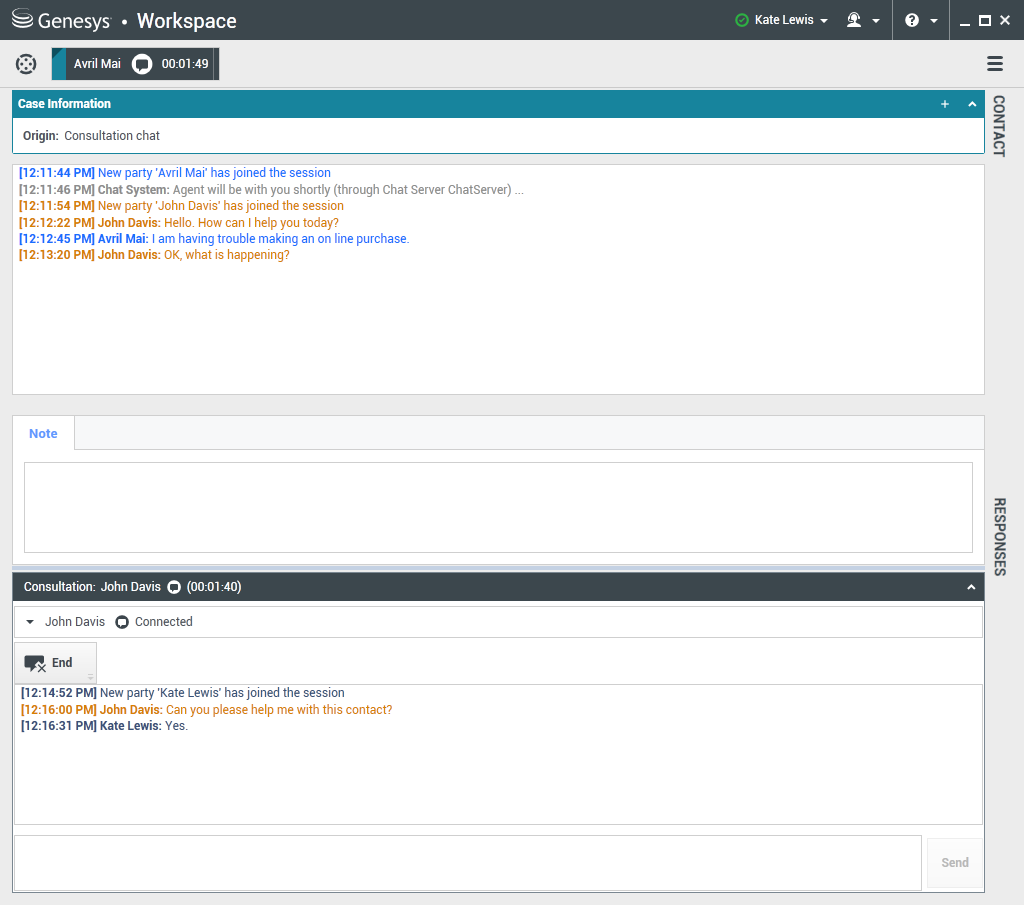
Task: Open the CONTACT side tab
Action: pyautogui.click(x=998, y=126)
